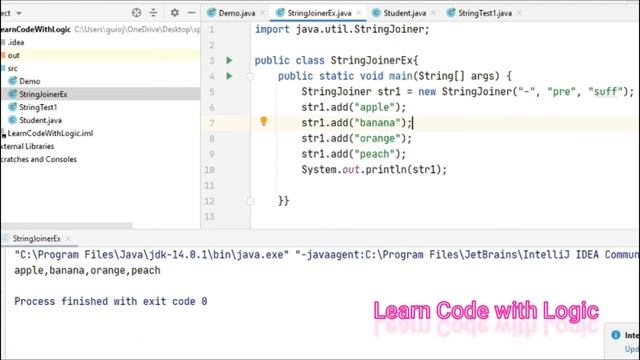
Task: Switch to Student.java tab
Action: pyautogui.click(x=404, y=13)
